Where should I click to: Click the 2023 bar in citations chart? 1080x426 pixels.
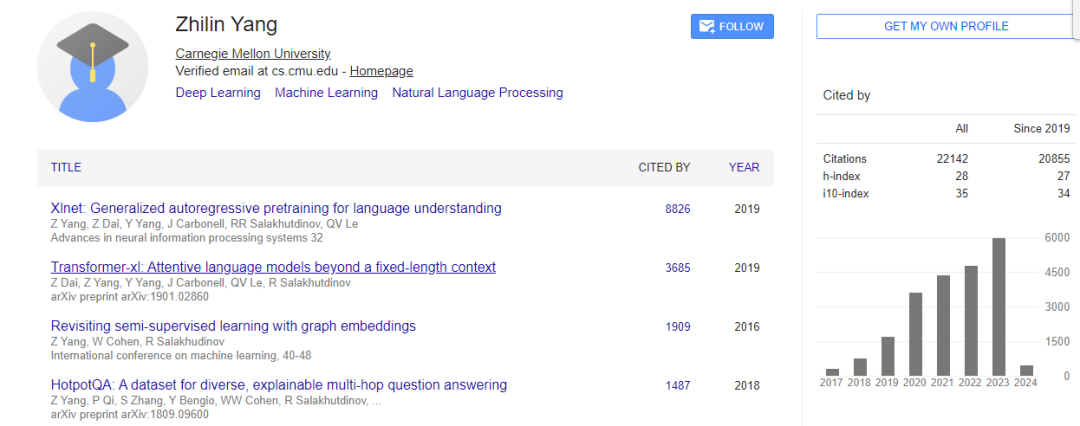pyautogui.click(x=998, y=306)
